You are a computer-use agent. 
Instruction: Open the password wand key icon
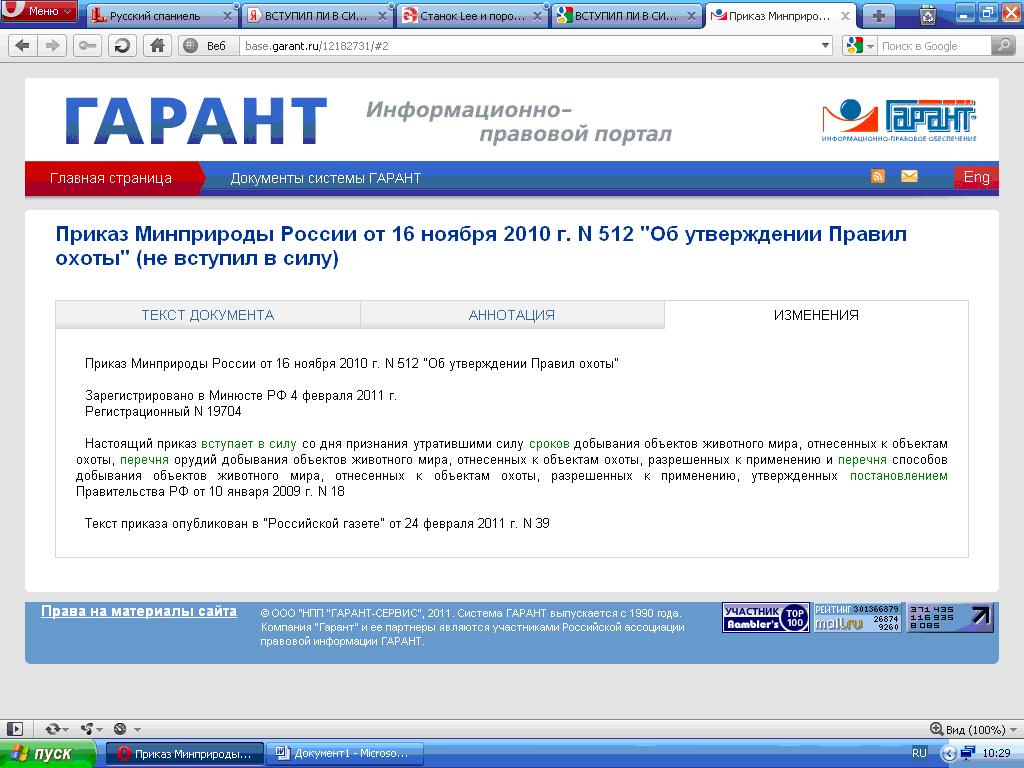(x=87, y=46)
